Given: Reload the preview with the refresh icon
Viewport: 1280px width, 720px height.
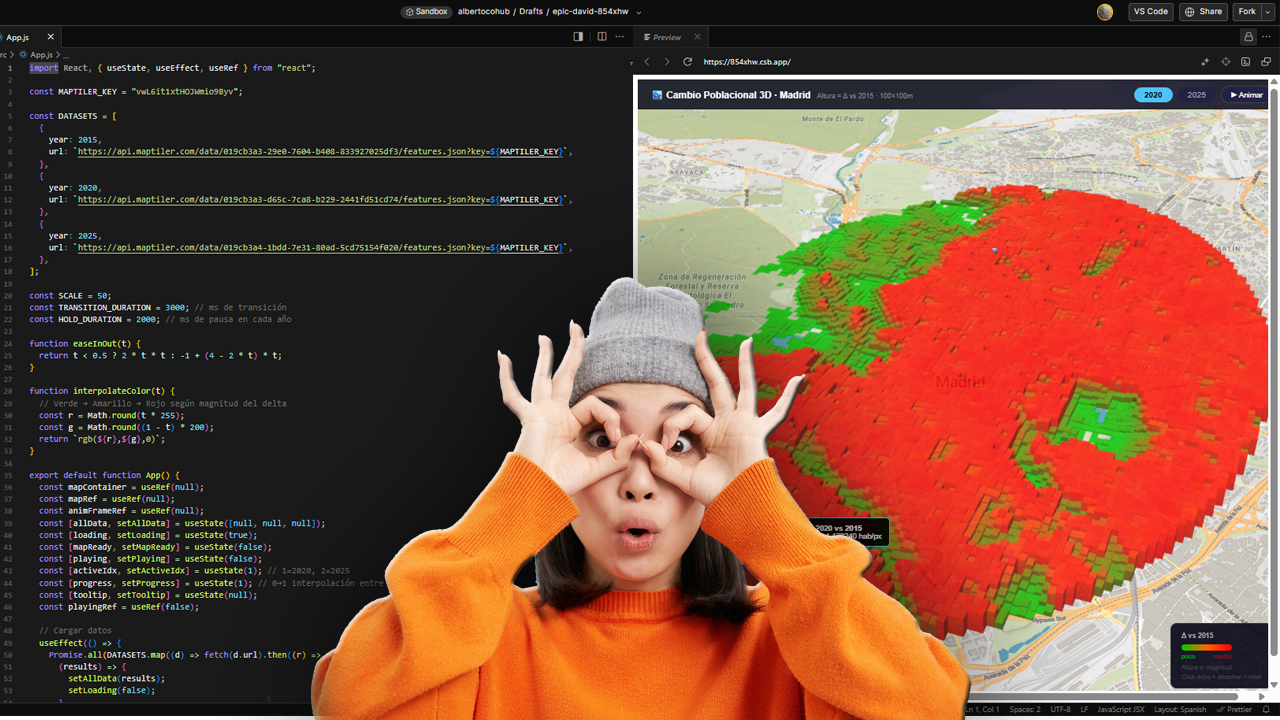Looking at the screenshot, I should (687, 62).
